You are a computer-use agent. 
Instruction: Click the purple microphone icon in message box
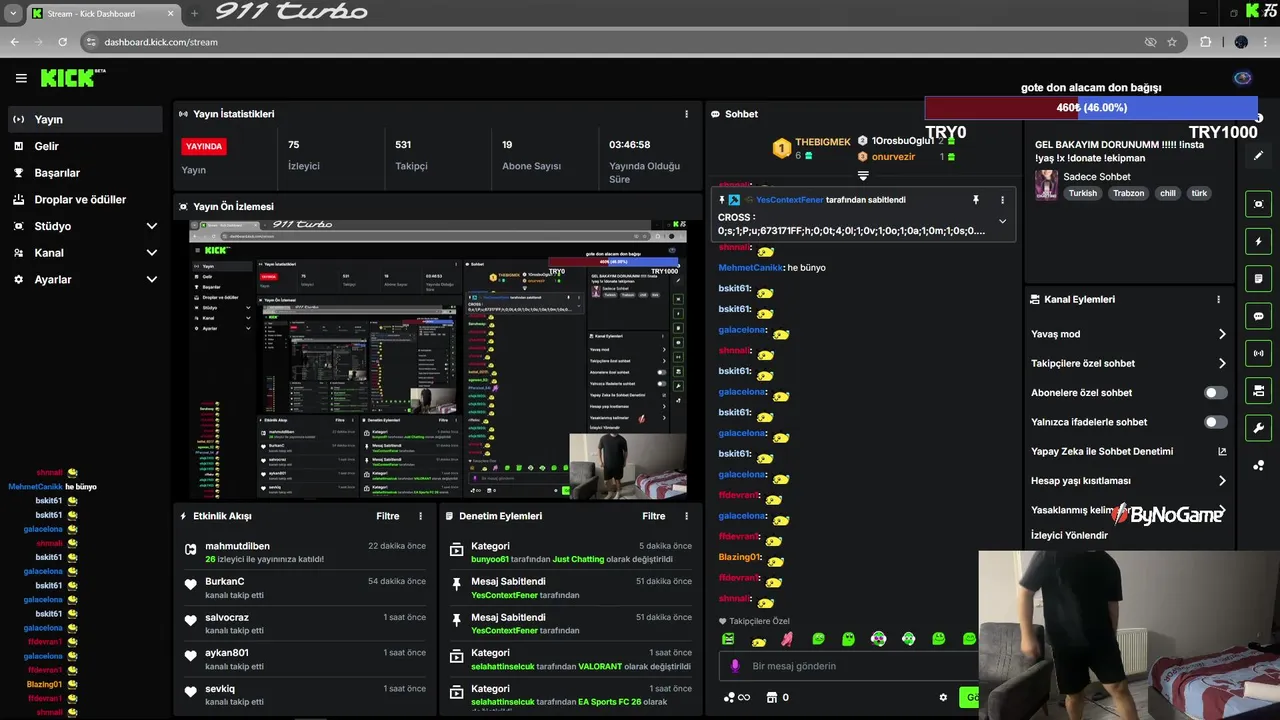(x=735, y=666)
